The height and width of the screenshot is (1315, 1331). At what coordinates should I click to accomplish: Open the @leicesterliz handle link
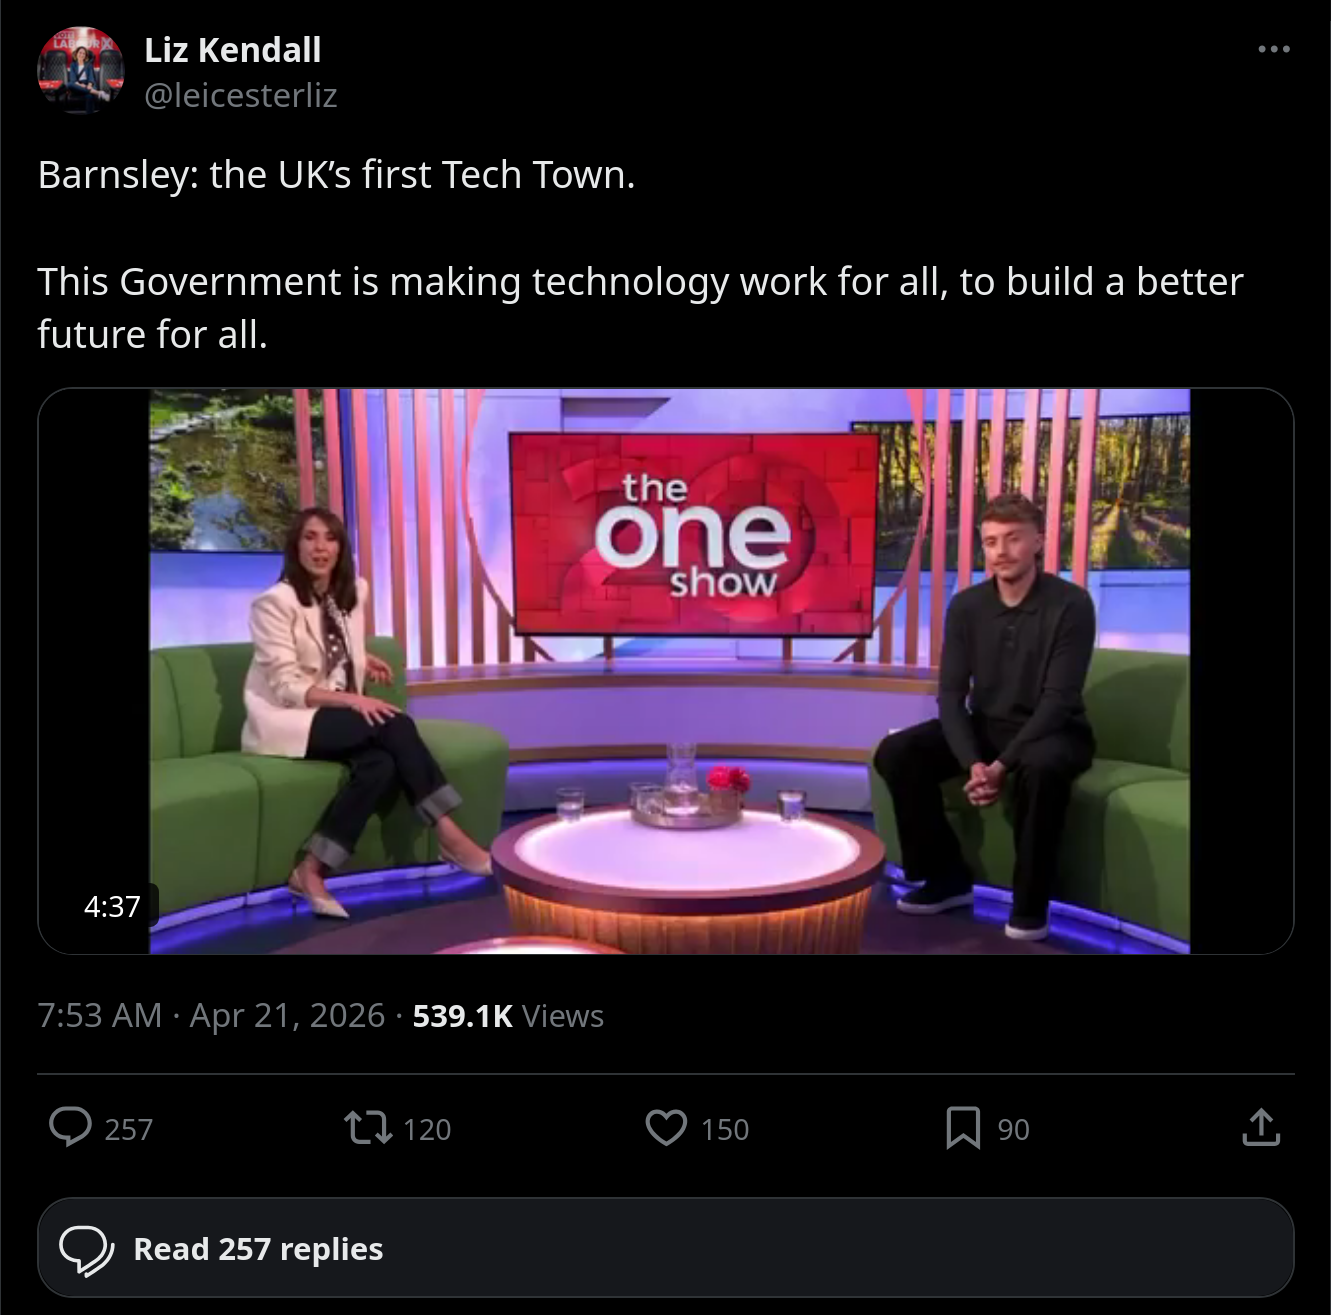coord(241,95)
